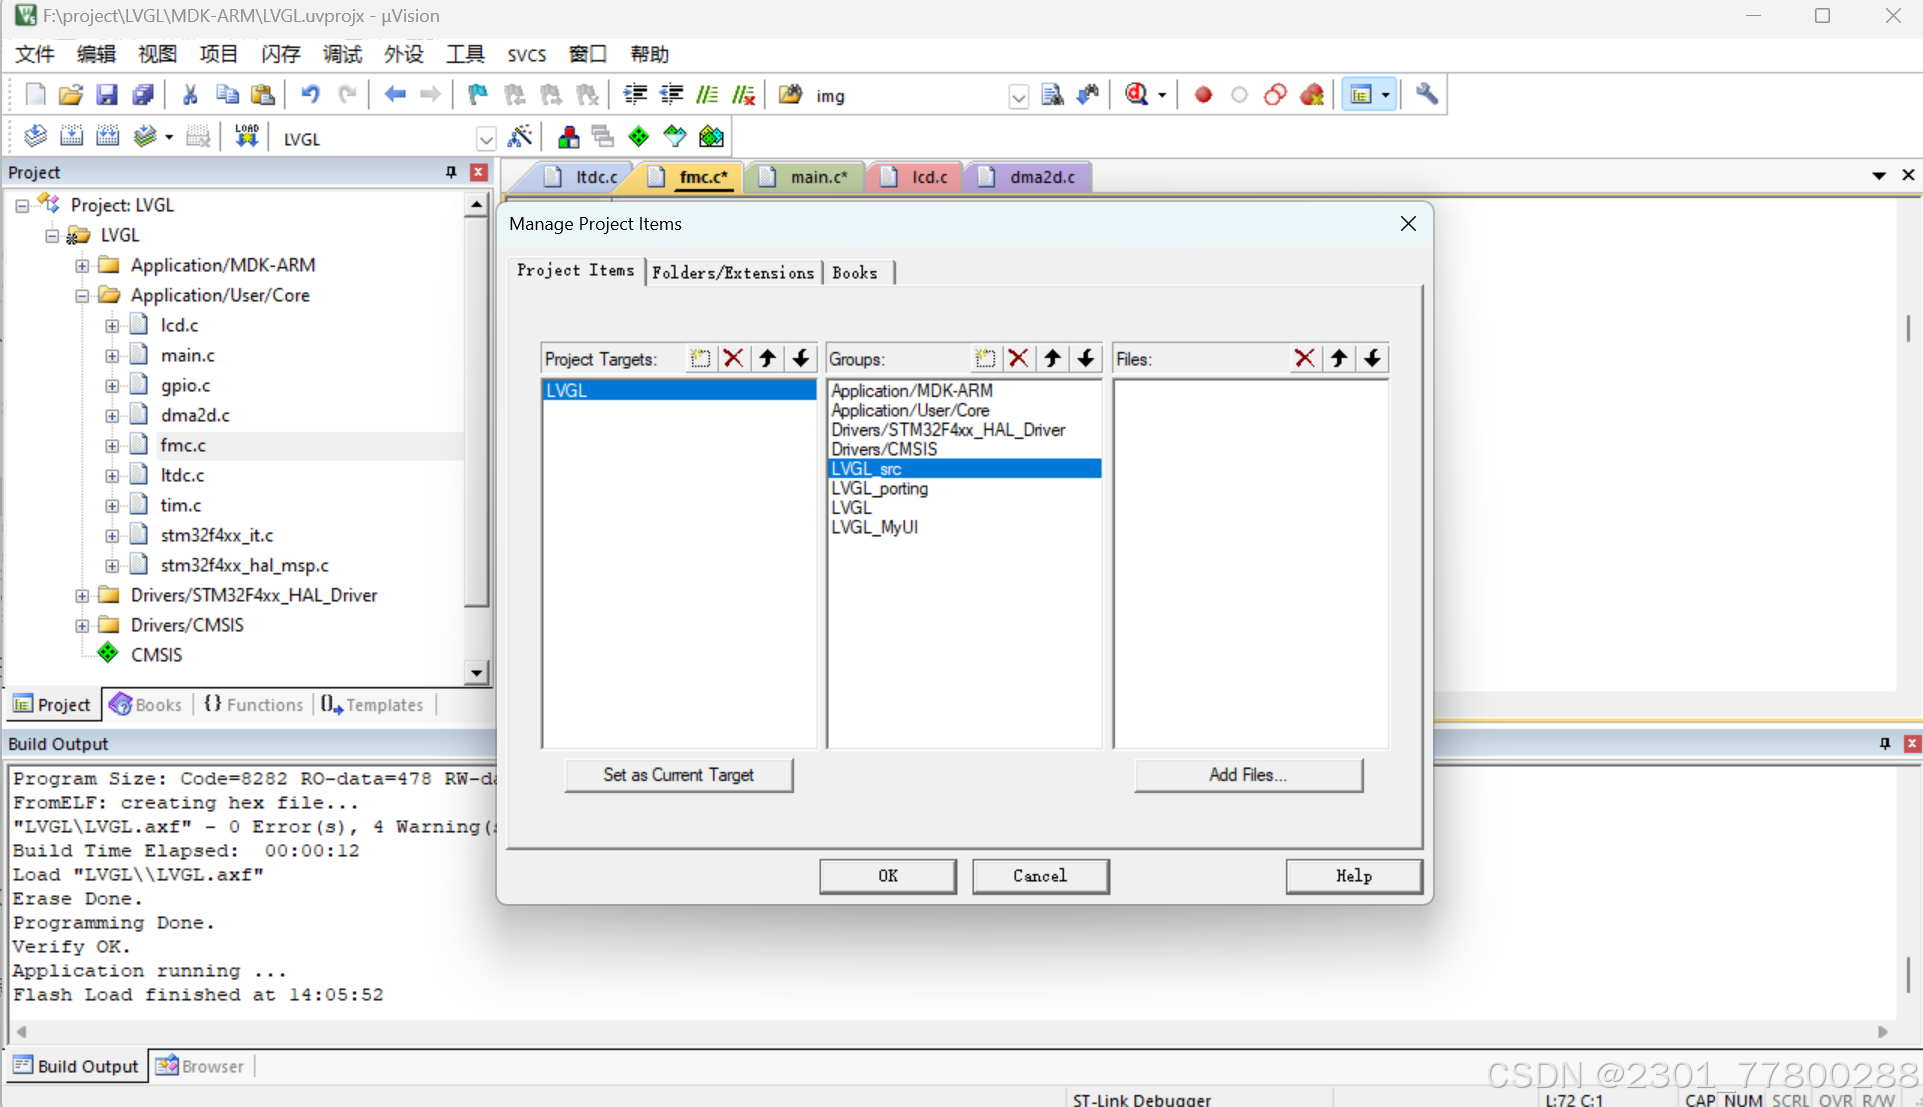Toggle the Project panel auto-hide pin
1923x1107 pixels.
[451, 172]
